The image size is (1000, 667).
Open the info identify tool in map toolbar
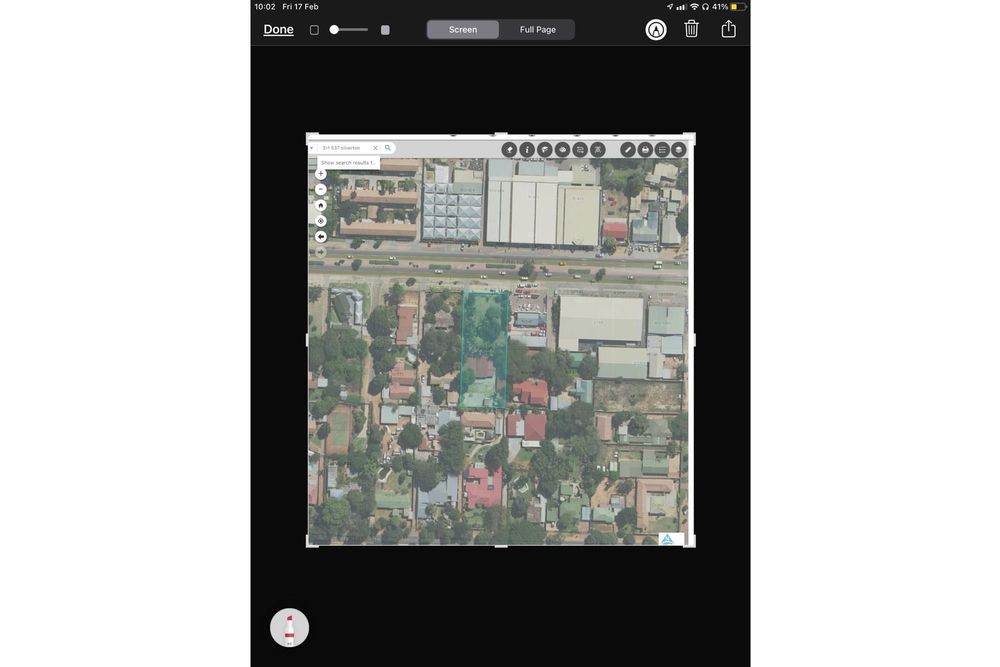click(x=527, y=150)
